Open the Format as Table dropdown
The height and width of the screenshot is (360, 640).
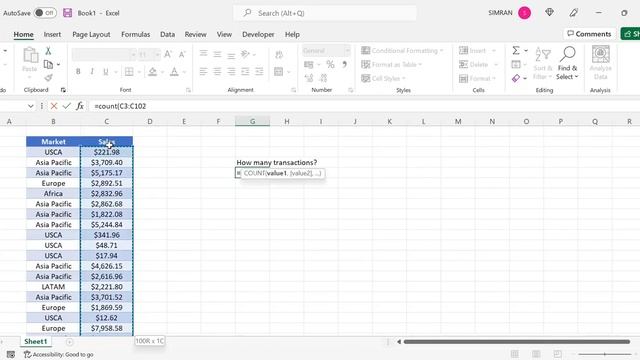391,64
